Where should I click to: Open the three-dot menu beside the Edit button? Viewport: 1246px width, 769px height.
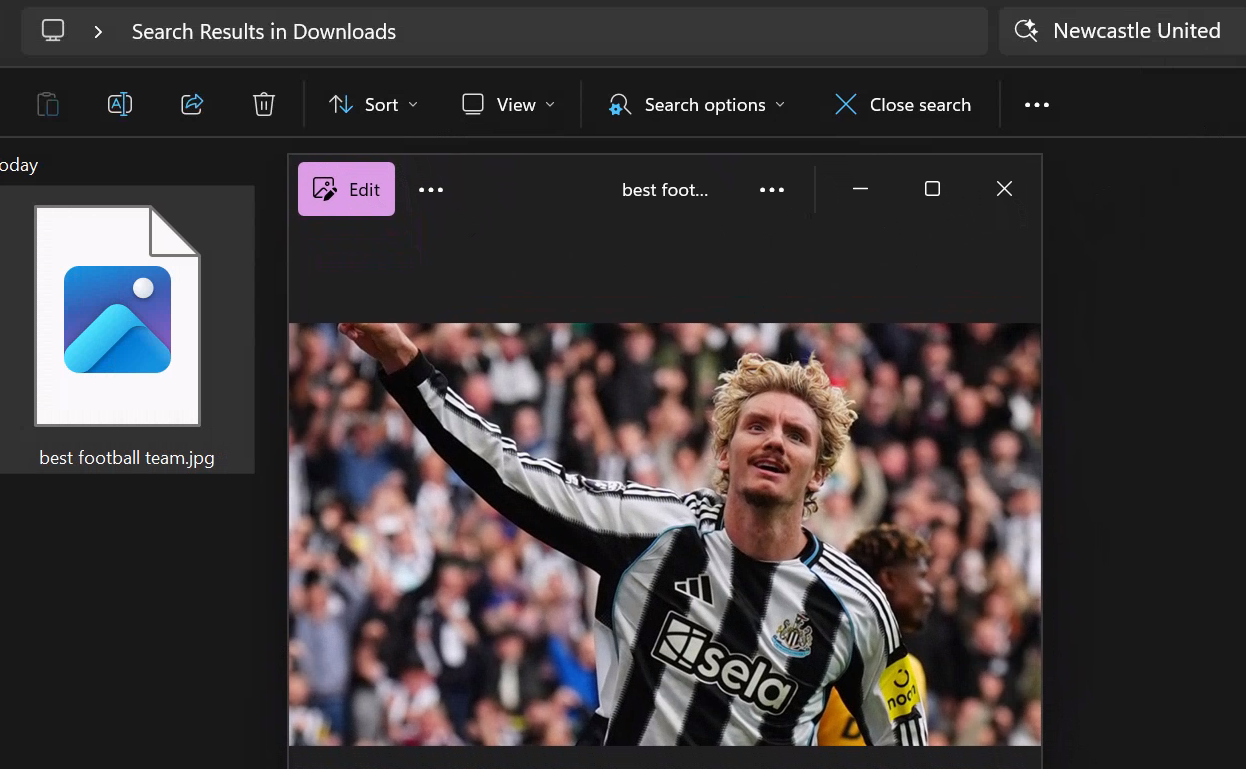tap(431, 190)
